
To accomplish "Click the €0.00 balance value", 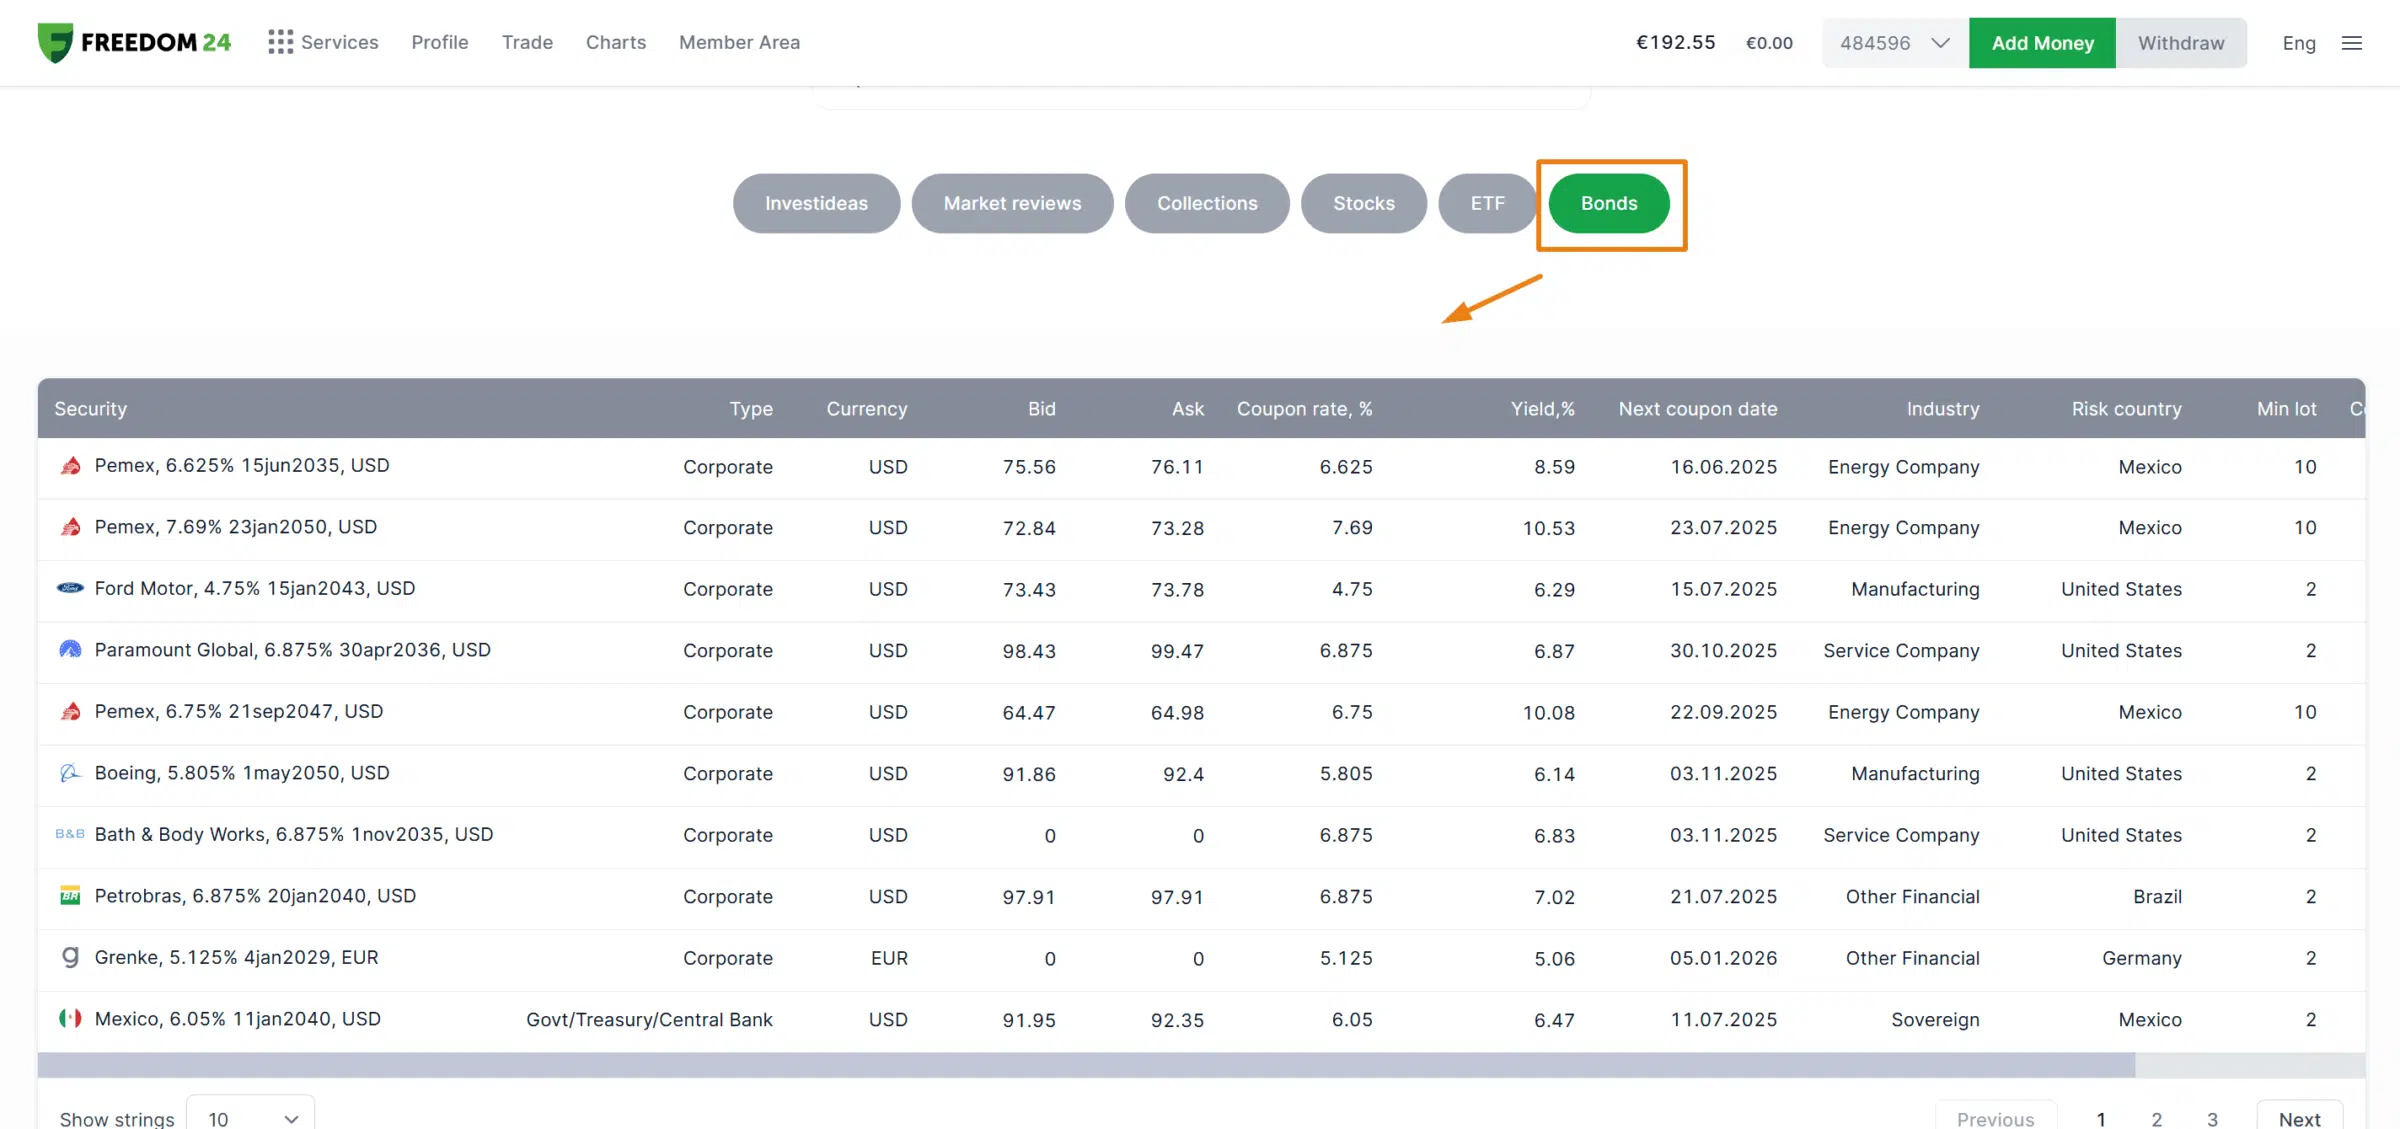I will point(1769,43).
